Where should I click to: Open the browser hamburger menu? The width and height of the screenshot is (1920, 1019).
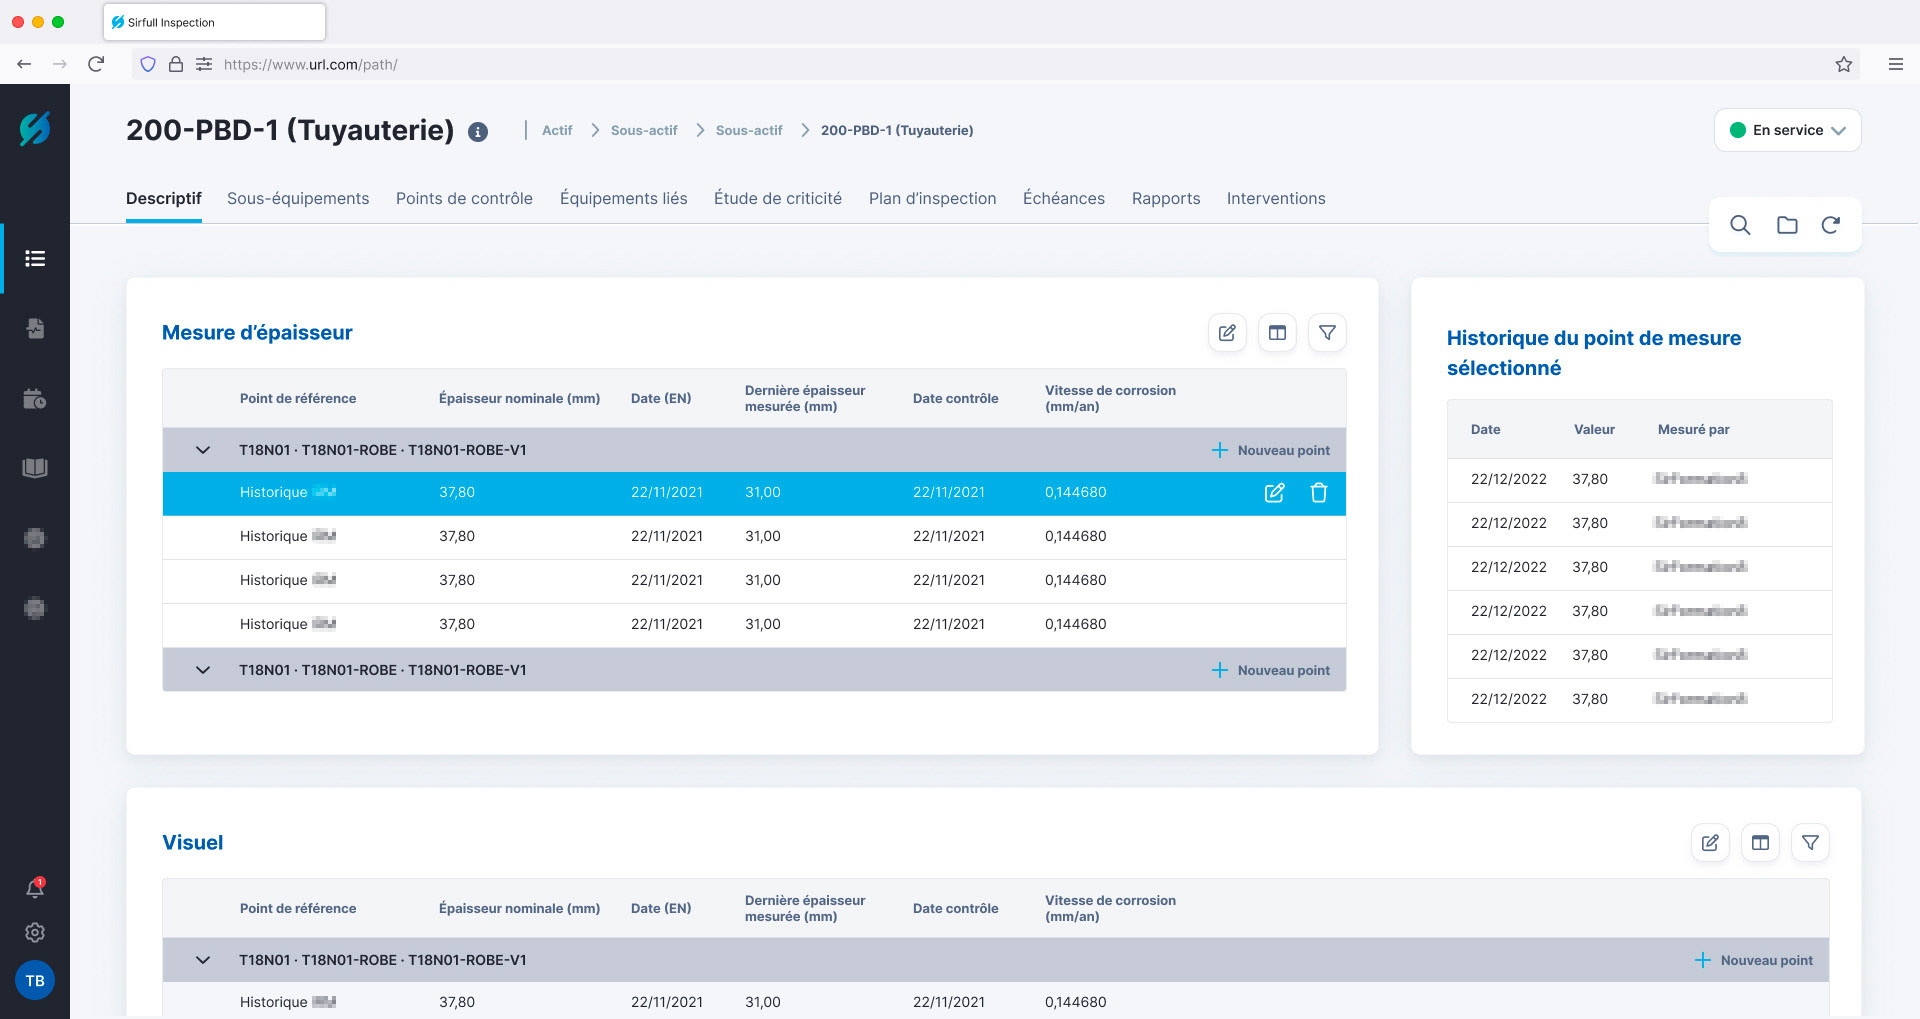pyautogui.click(x=1895, y=64)
